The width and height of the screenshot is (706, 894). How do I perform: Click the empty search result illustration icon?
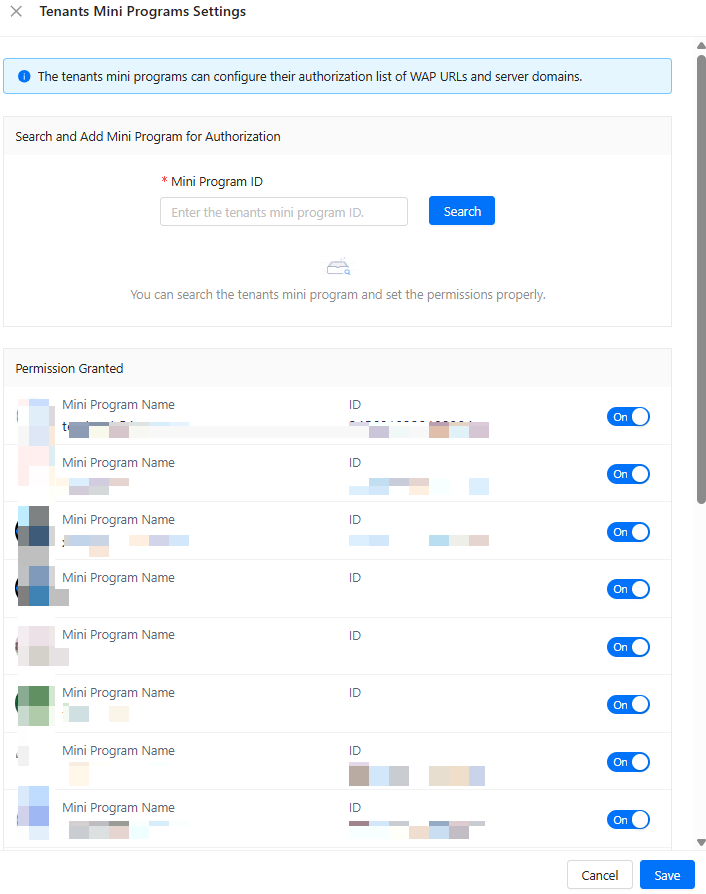(x=338, y=267)
